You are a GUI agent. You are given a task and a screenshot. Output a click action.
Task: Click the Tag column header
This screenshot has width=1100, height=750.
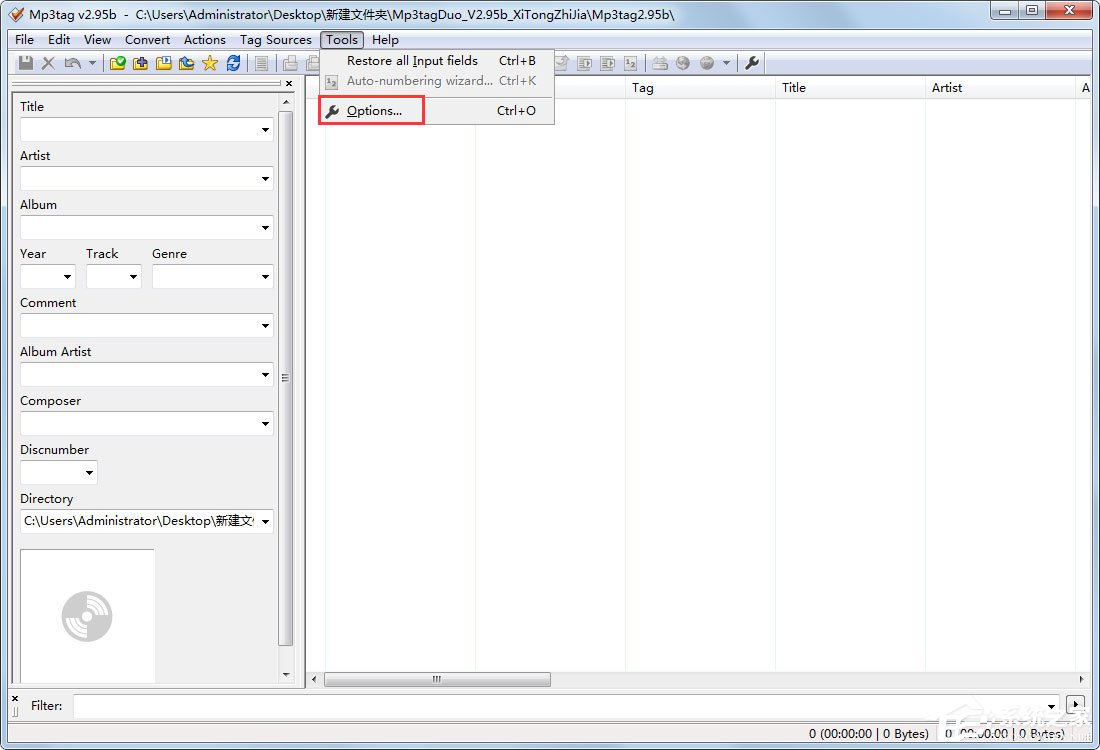tap(700, 88)
